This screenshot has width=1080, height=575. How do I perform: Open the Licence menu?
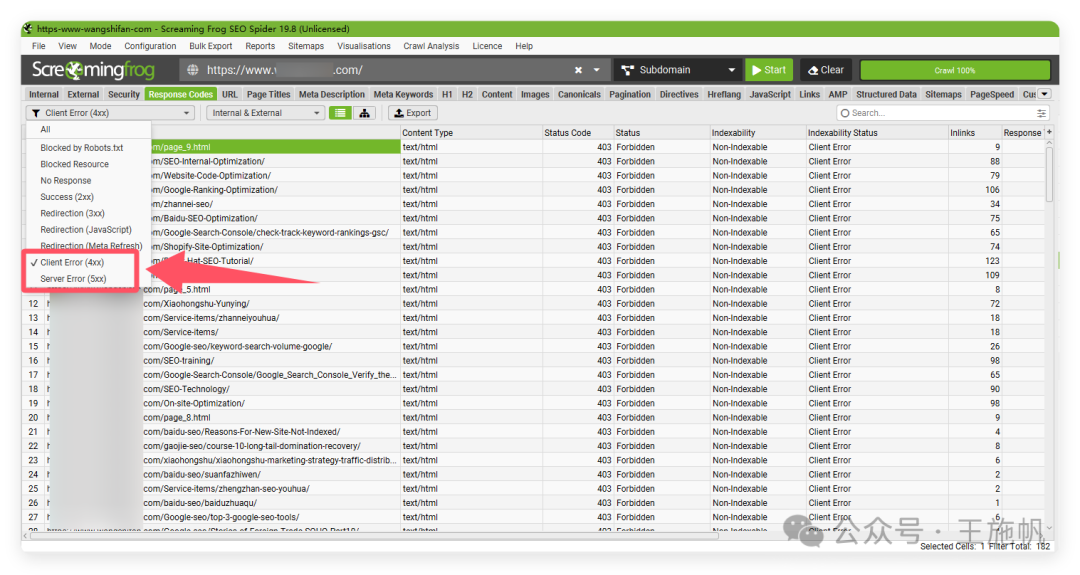[487, 46]
